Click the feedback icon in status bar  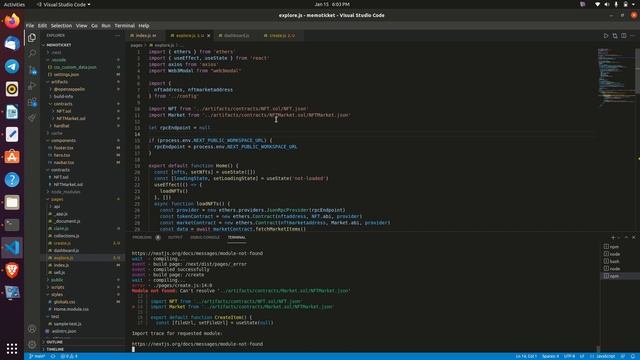tap(623, 356)
